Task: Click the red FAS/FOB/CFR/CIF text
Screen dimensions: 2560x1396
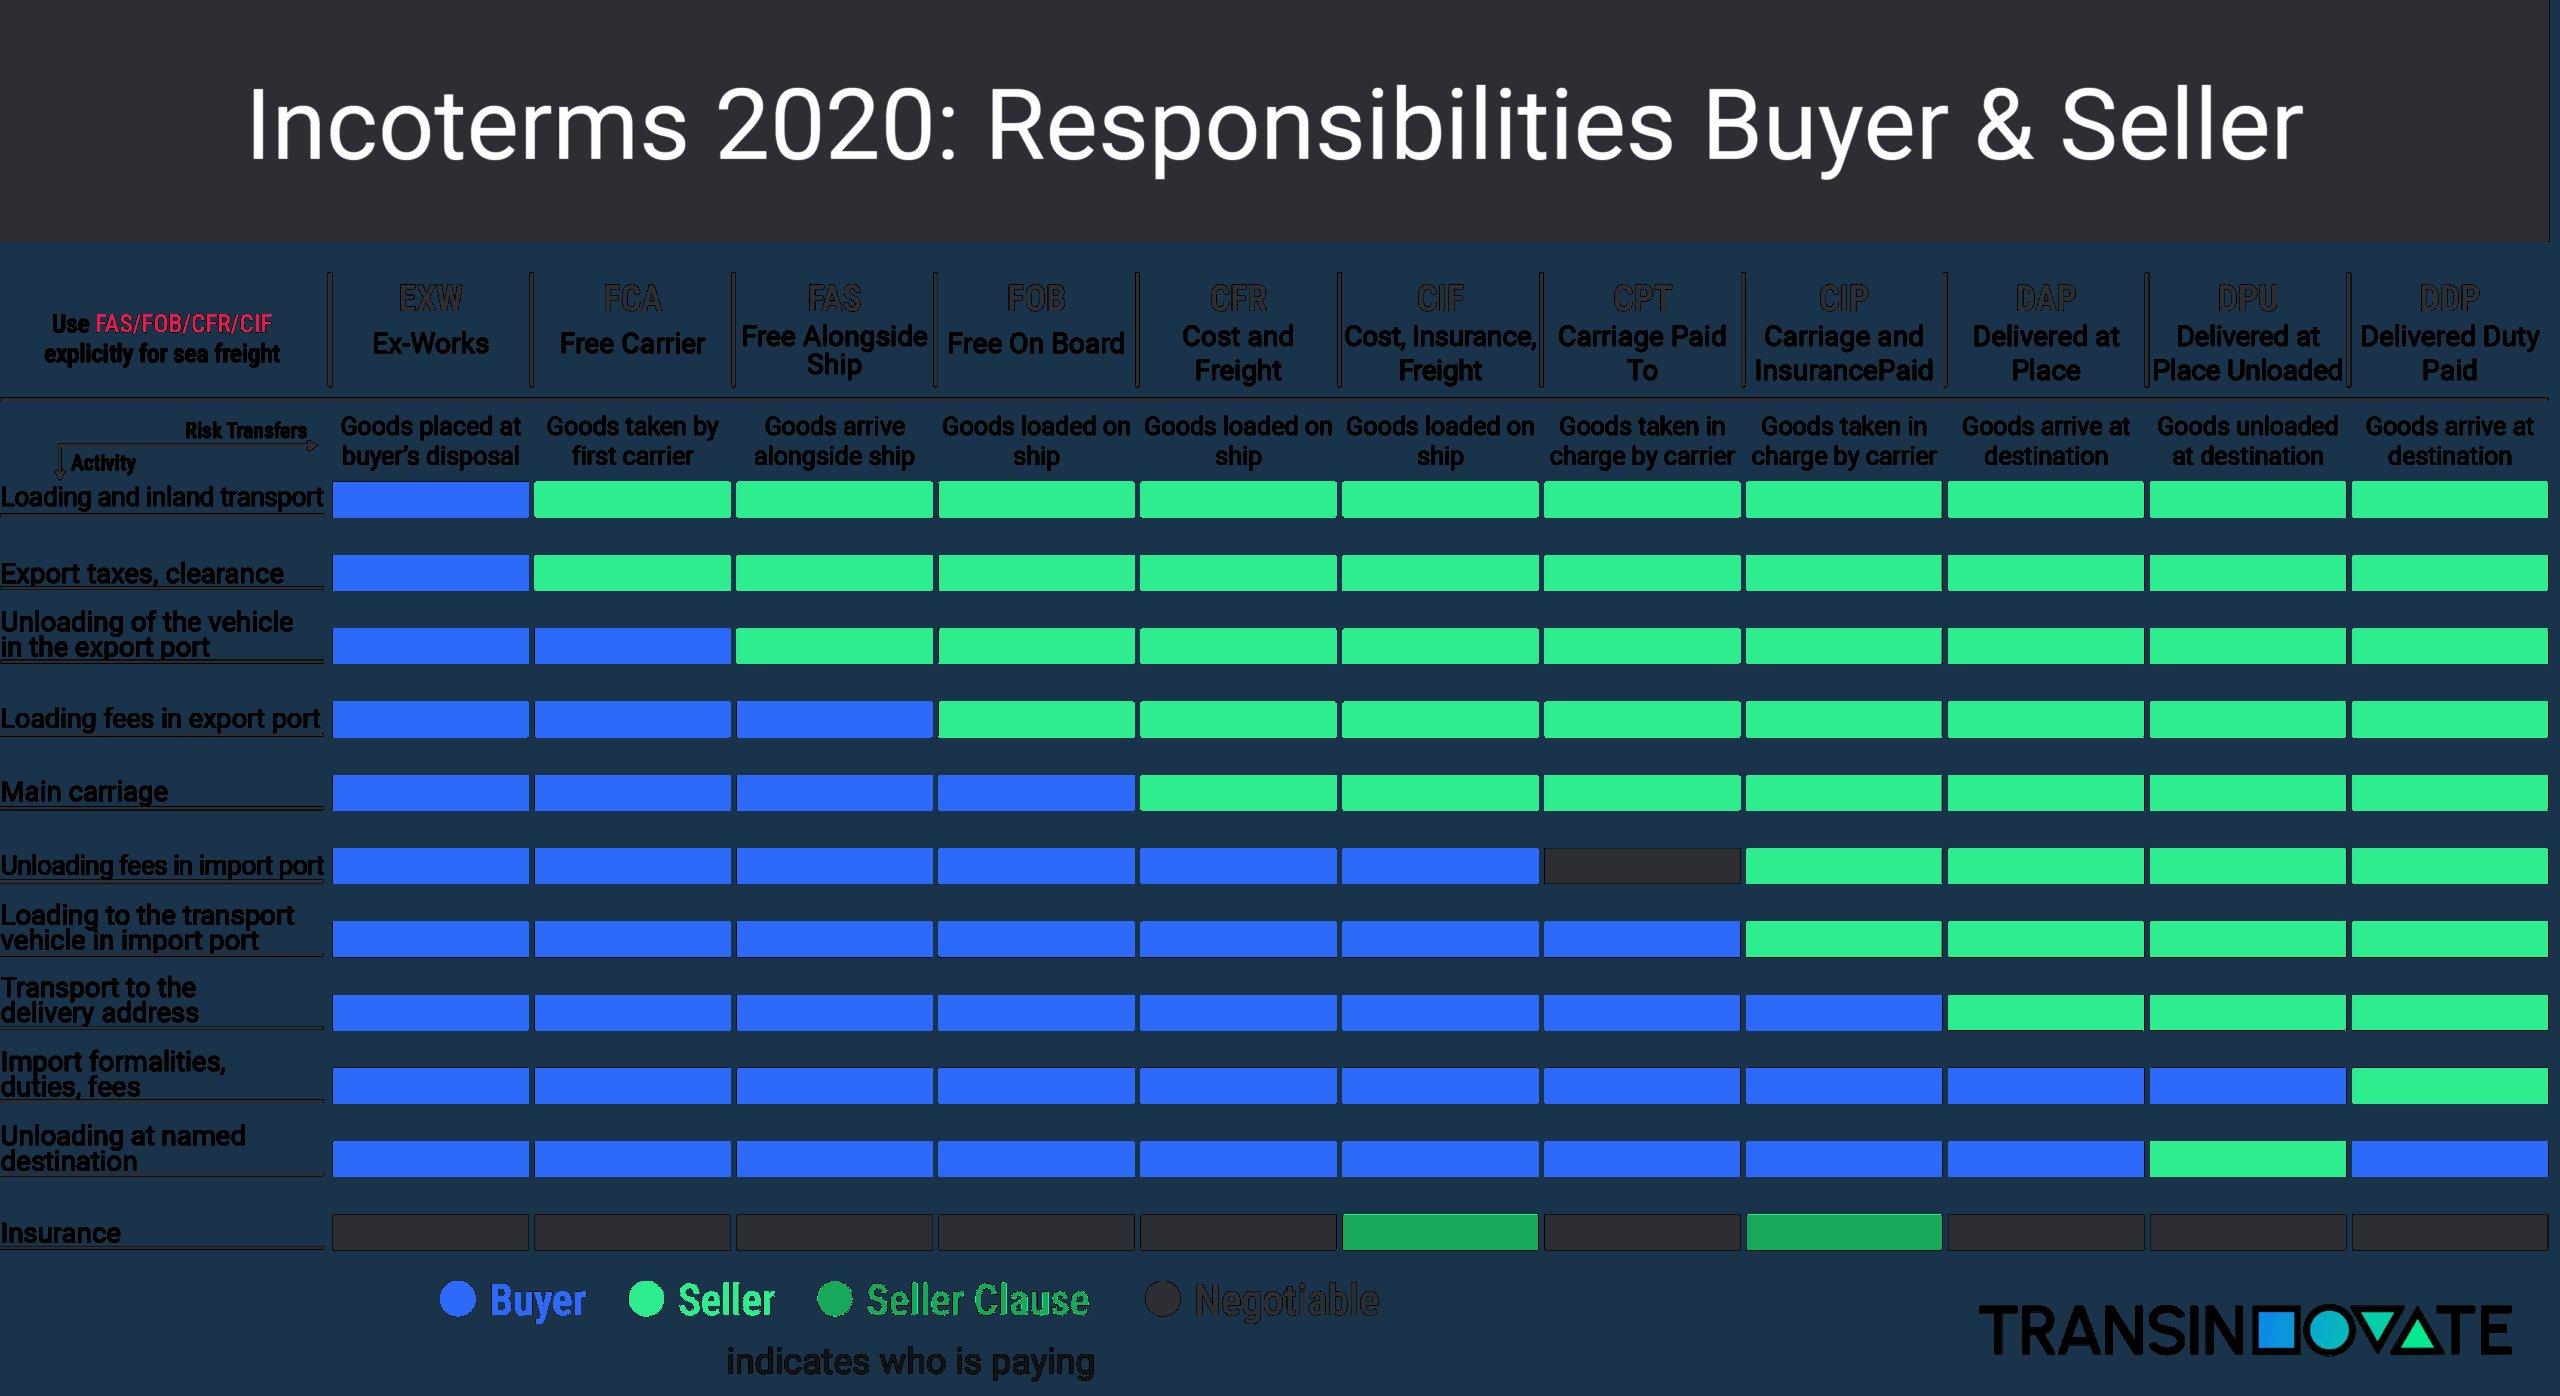Action: tap(183, 323)
